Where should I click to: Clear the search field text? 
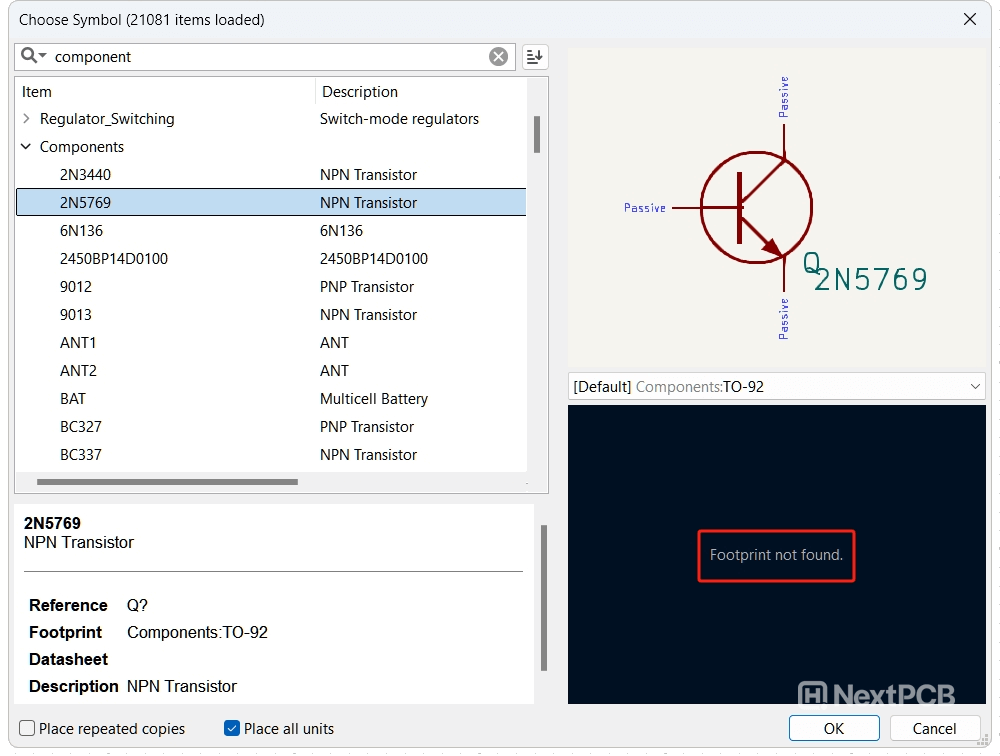[498, 57]
